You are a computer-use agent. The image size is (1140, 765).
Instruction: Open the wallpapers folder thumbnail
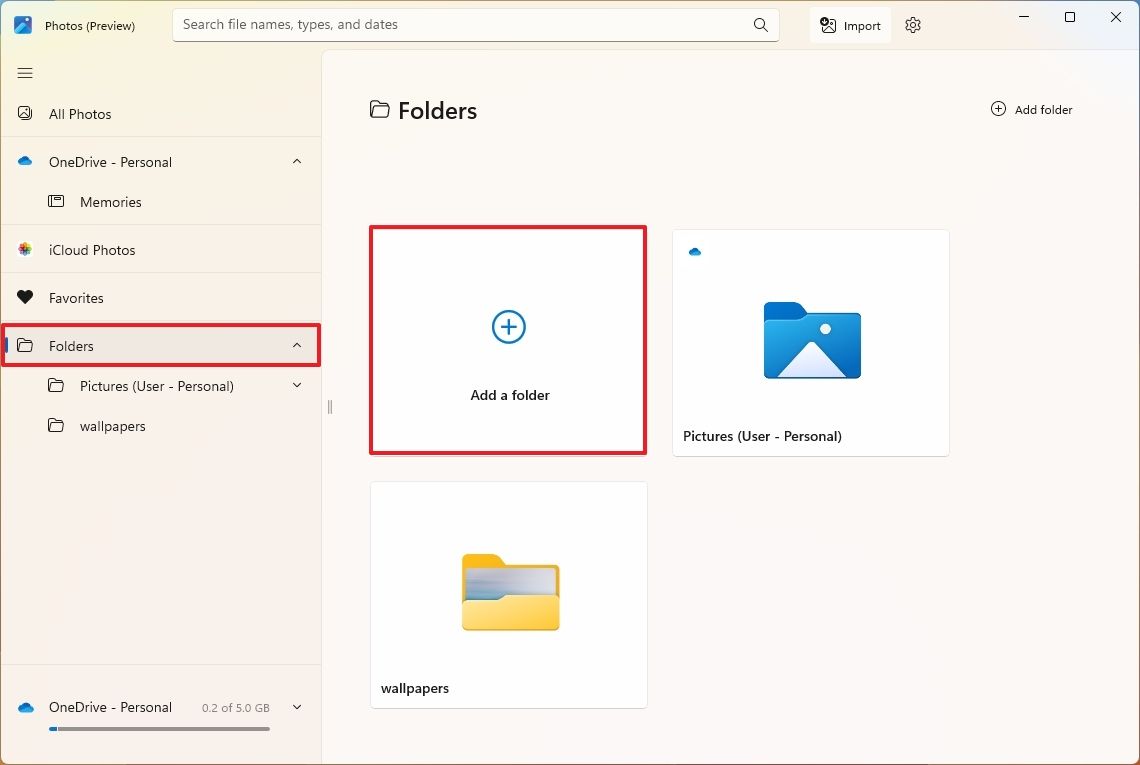508,593
